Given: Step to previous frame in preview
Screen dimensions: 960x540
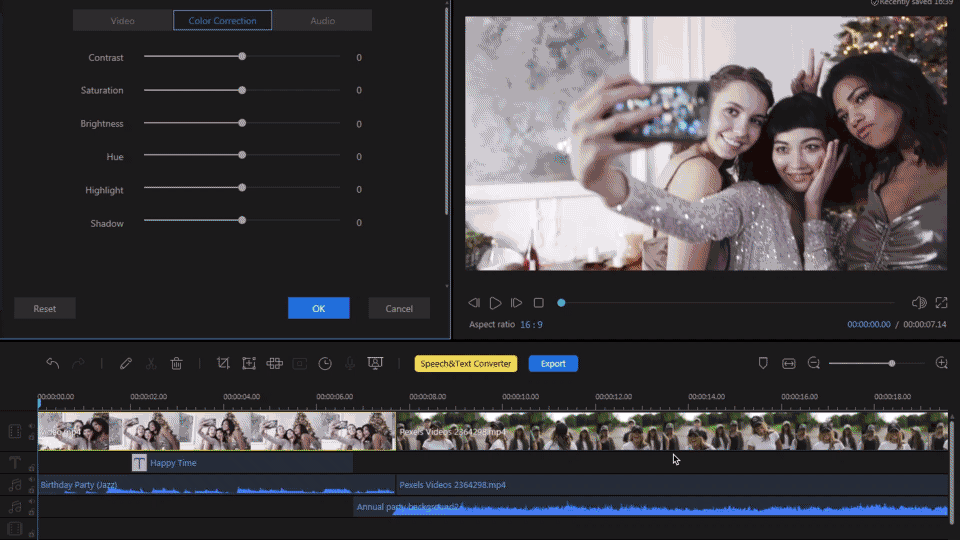Looking at the screenshot, I should tap(474, 302).
